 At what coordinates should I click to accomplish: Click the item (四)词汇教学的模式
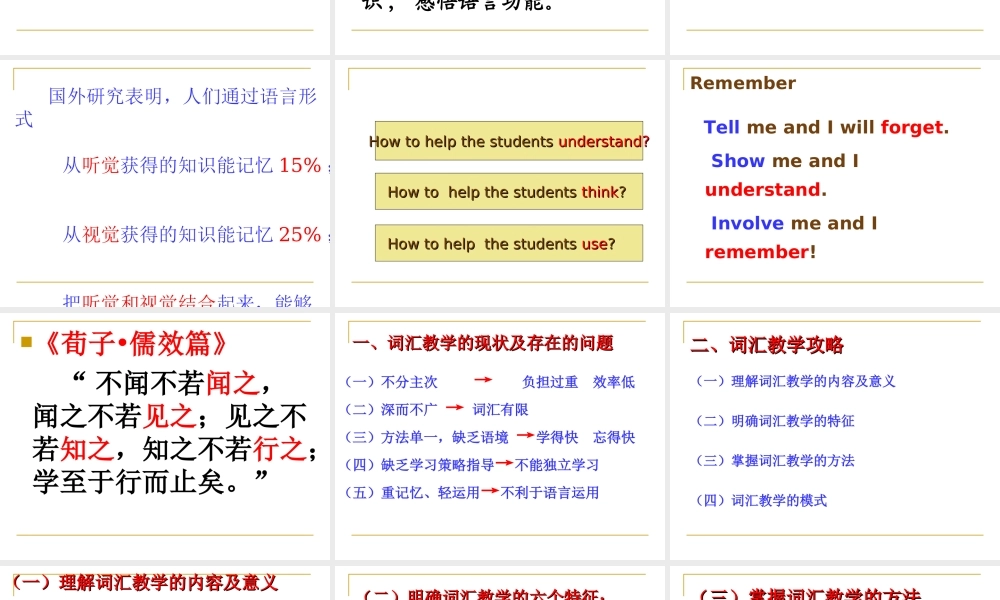(761, 501)
